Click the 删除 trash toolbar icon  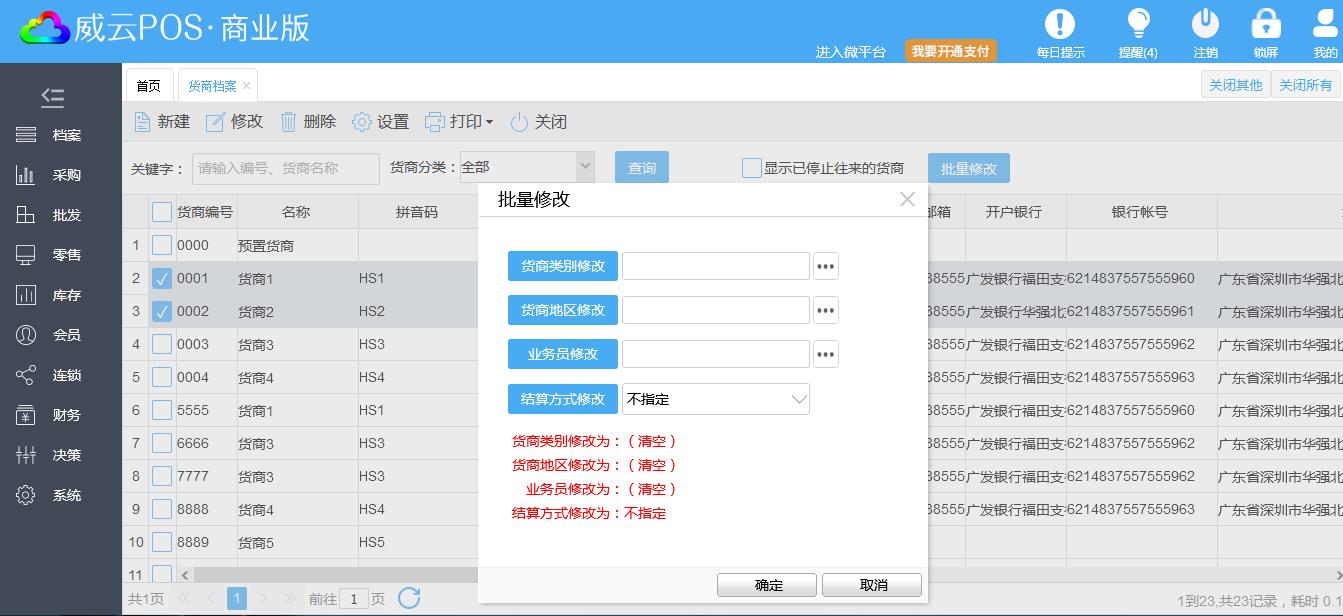pos(289,122)
